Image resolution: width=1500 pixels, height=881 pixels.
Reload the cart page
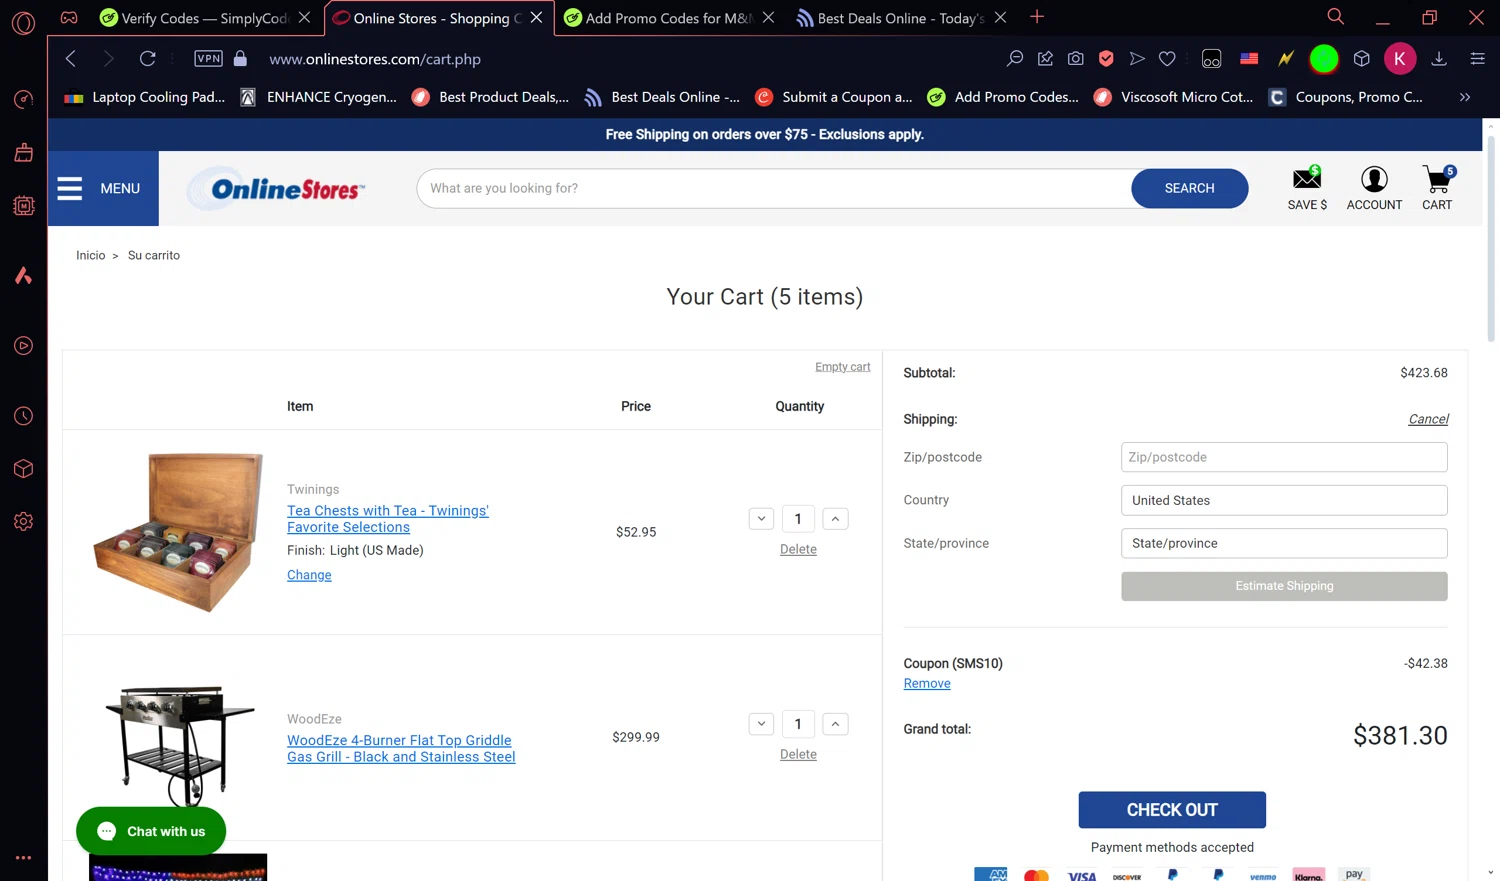point(147,59)
